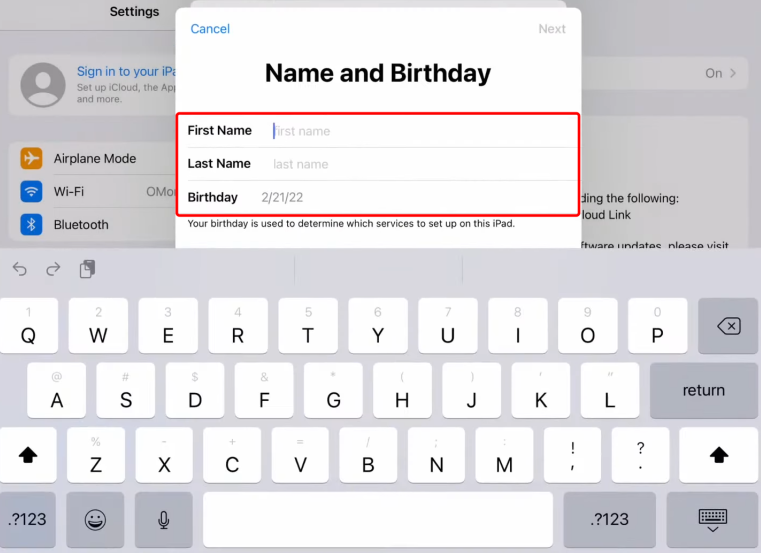Open the emoji keyboard
The width and height of the screenshot is (761, 553).
(95, 519)
